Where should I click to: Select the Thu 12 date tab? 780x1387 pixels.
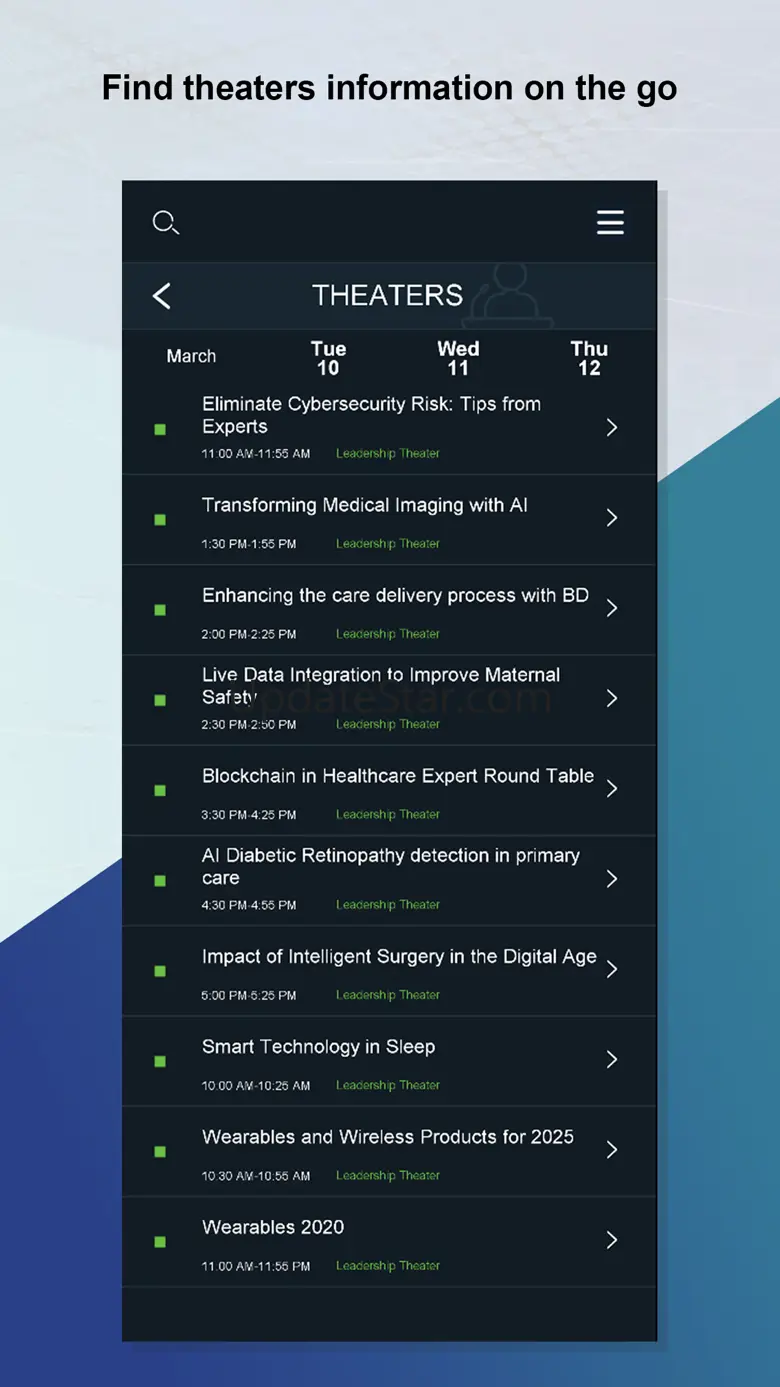point(589,358)
